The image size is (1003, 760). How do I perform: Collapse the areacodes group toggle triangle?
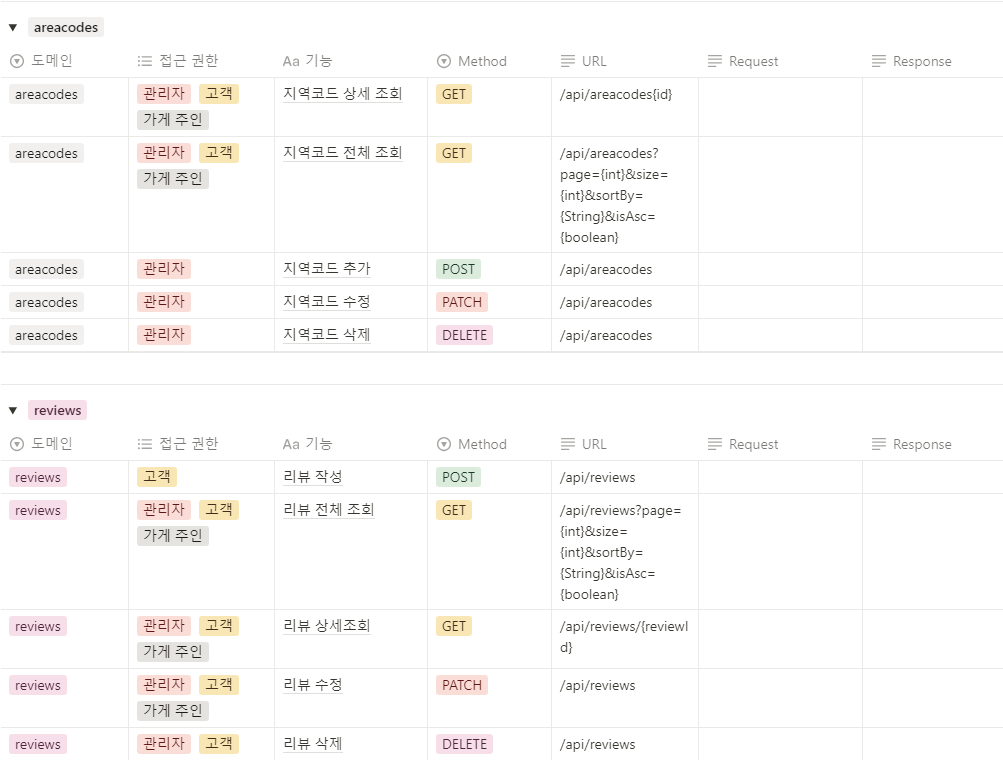pyautogui.click(x=13, y=28)
